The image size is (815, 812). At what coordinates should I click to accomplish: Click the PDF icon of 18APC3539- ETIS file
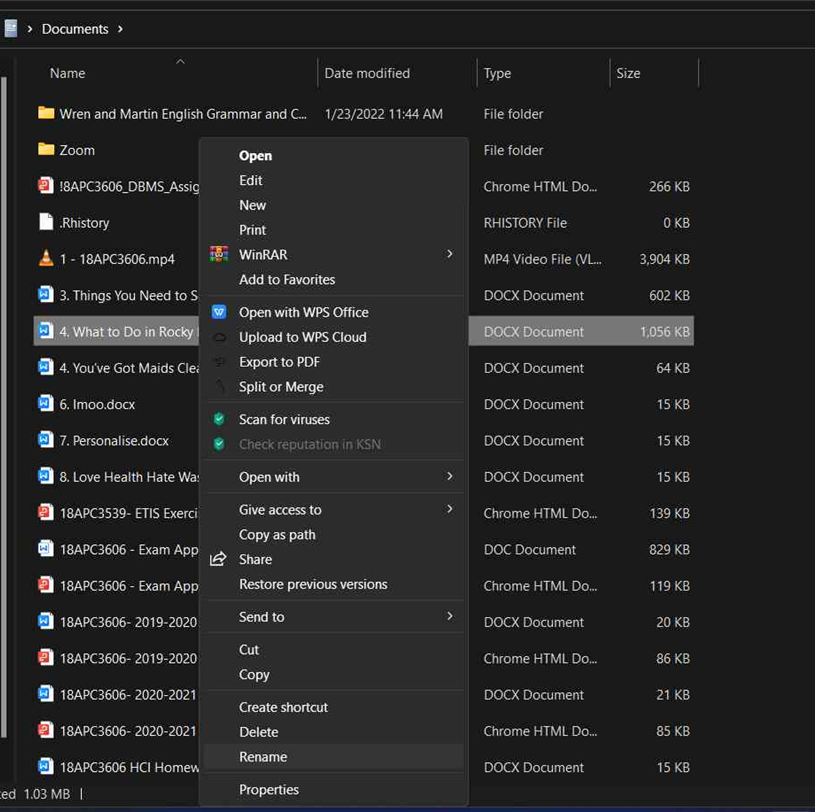(x=46, y=513)
